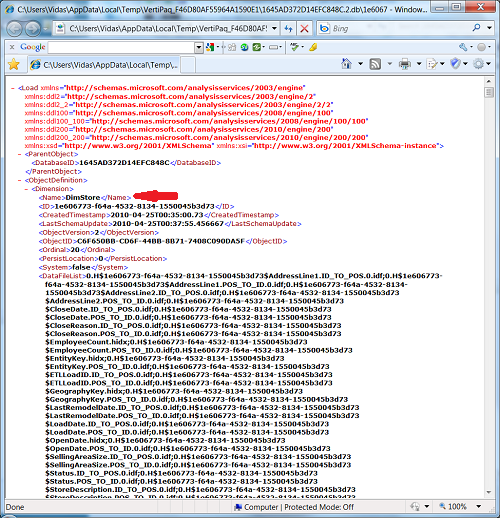Click the green square Google Toolbar icon
Screen dimensions: 500x518
(256, 47)
